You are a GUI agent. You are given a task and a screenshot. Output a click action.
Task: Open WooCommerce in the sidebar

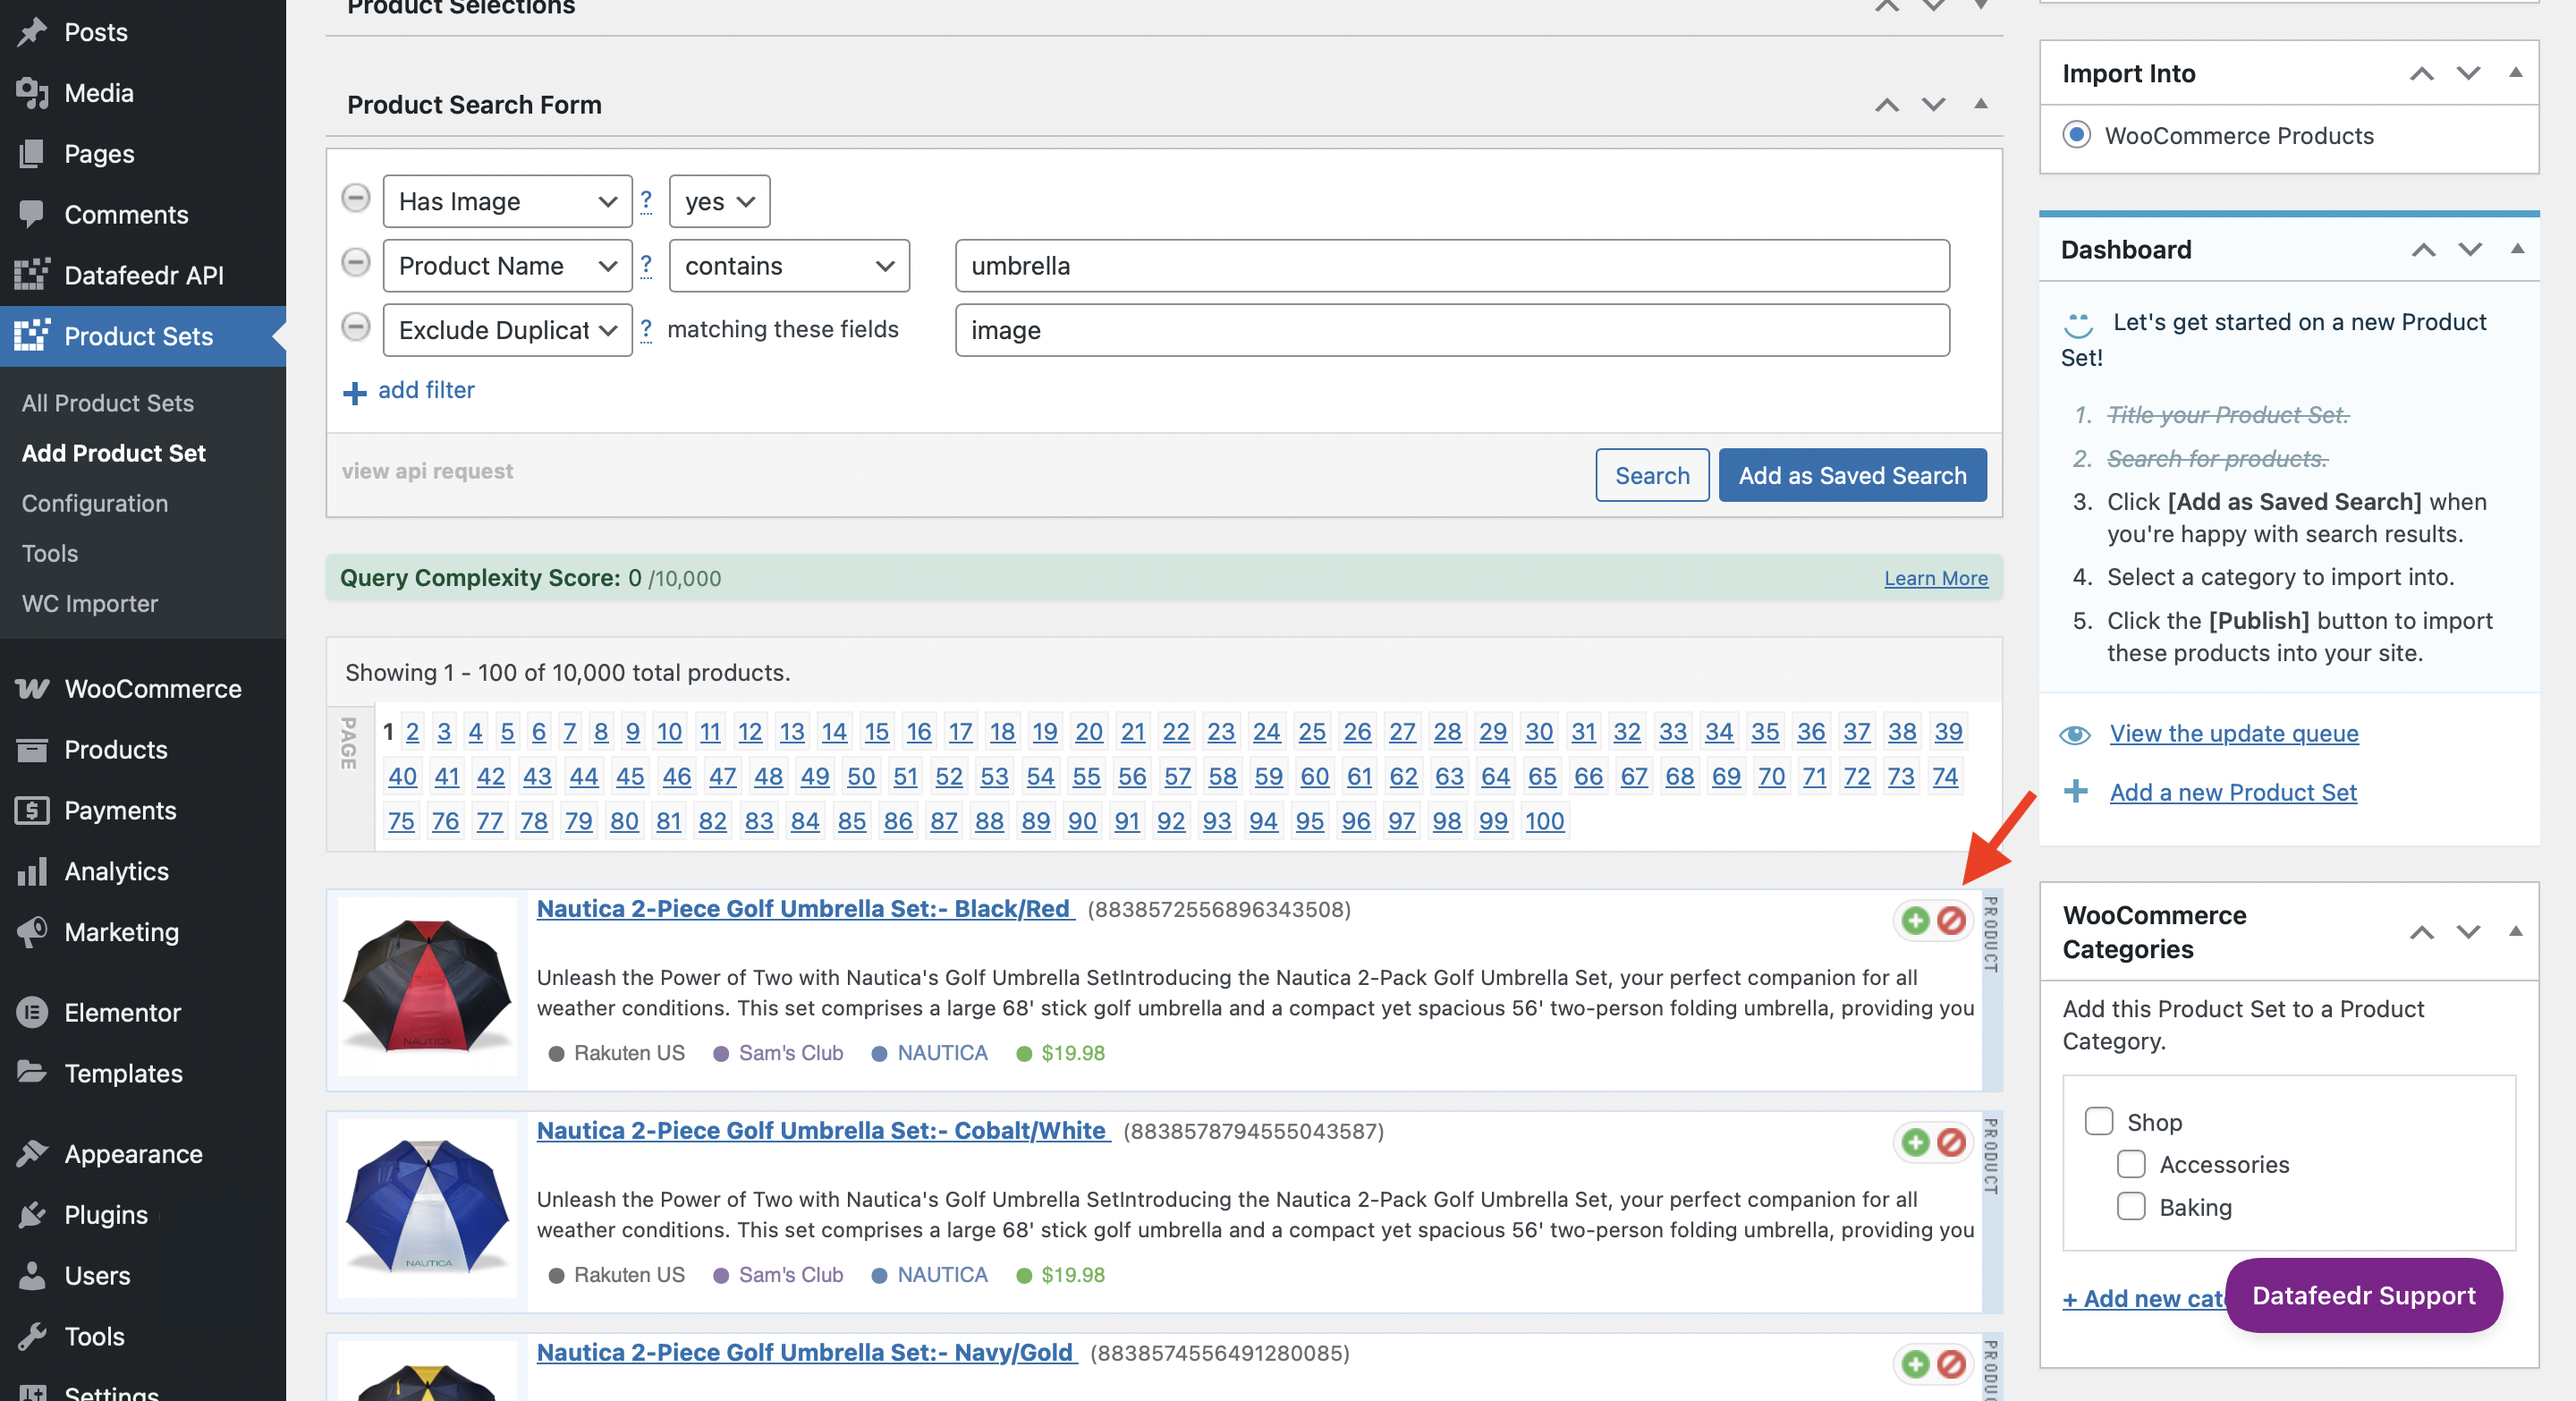(143, 688)
